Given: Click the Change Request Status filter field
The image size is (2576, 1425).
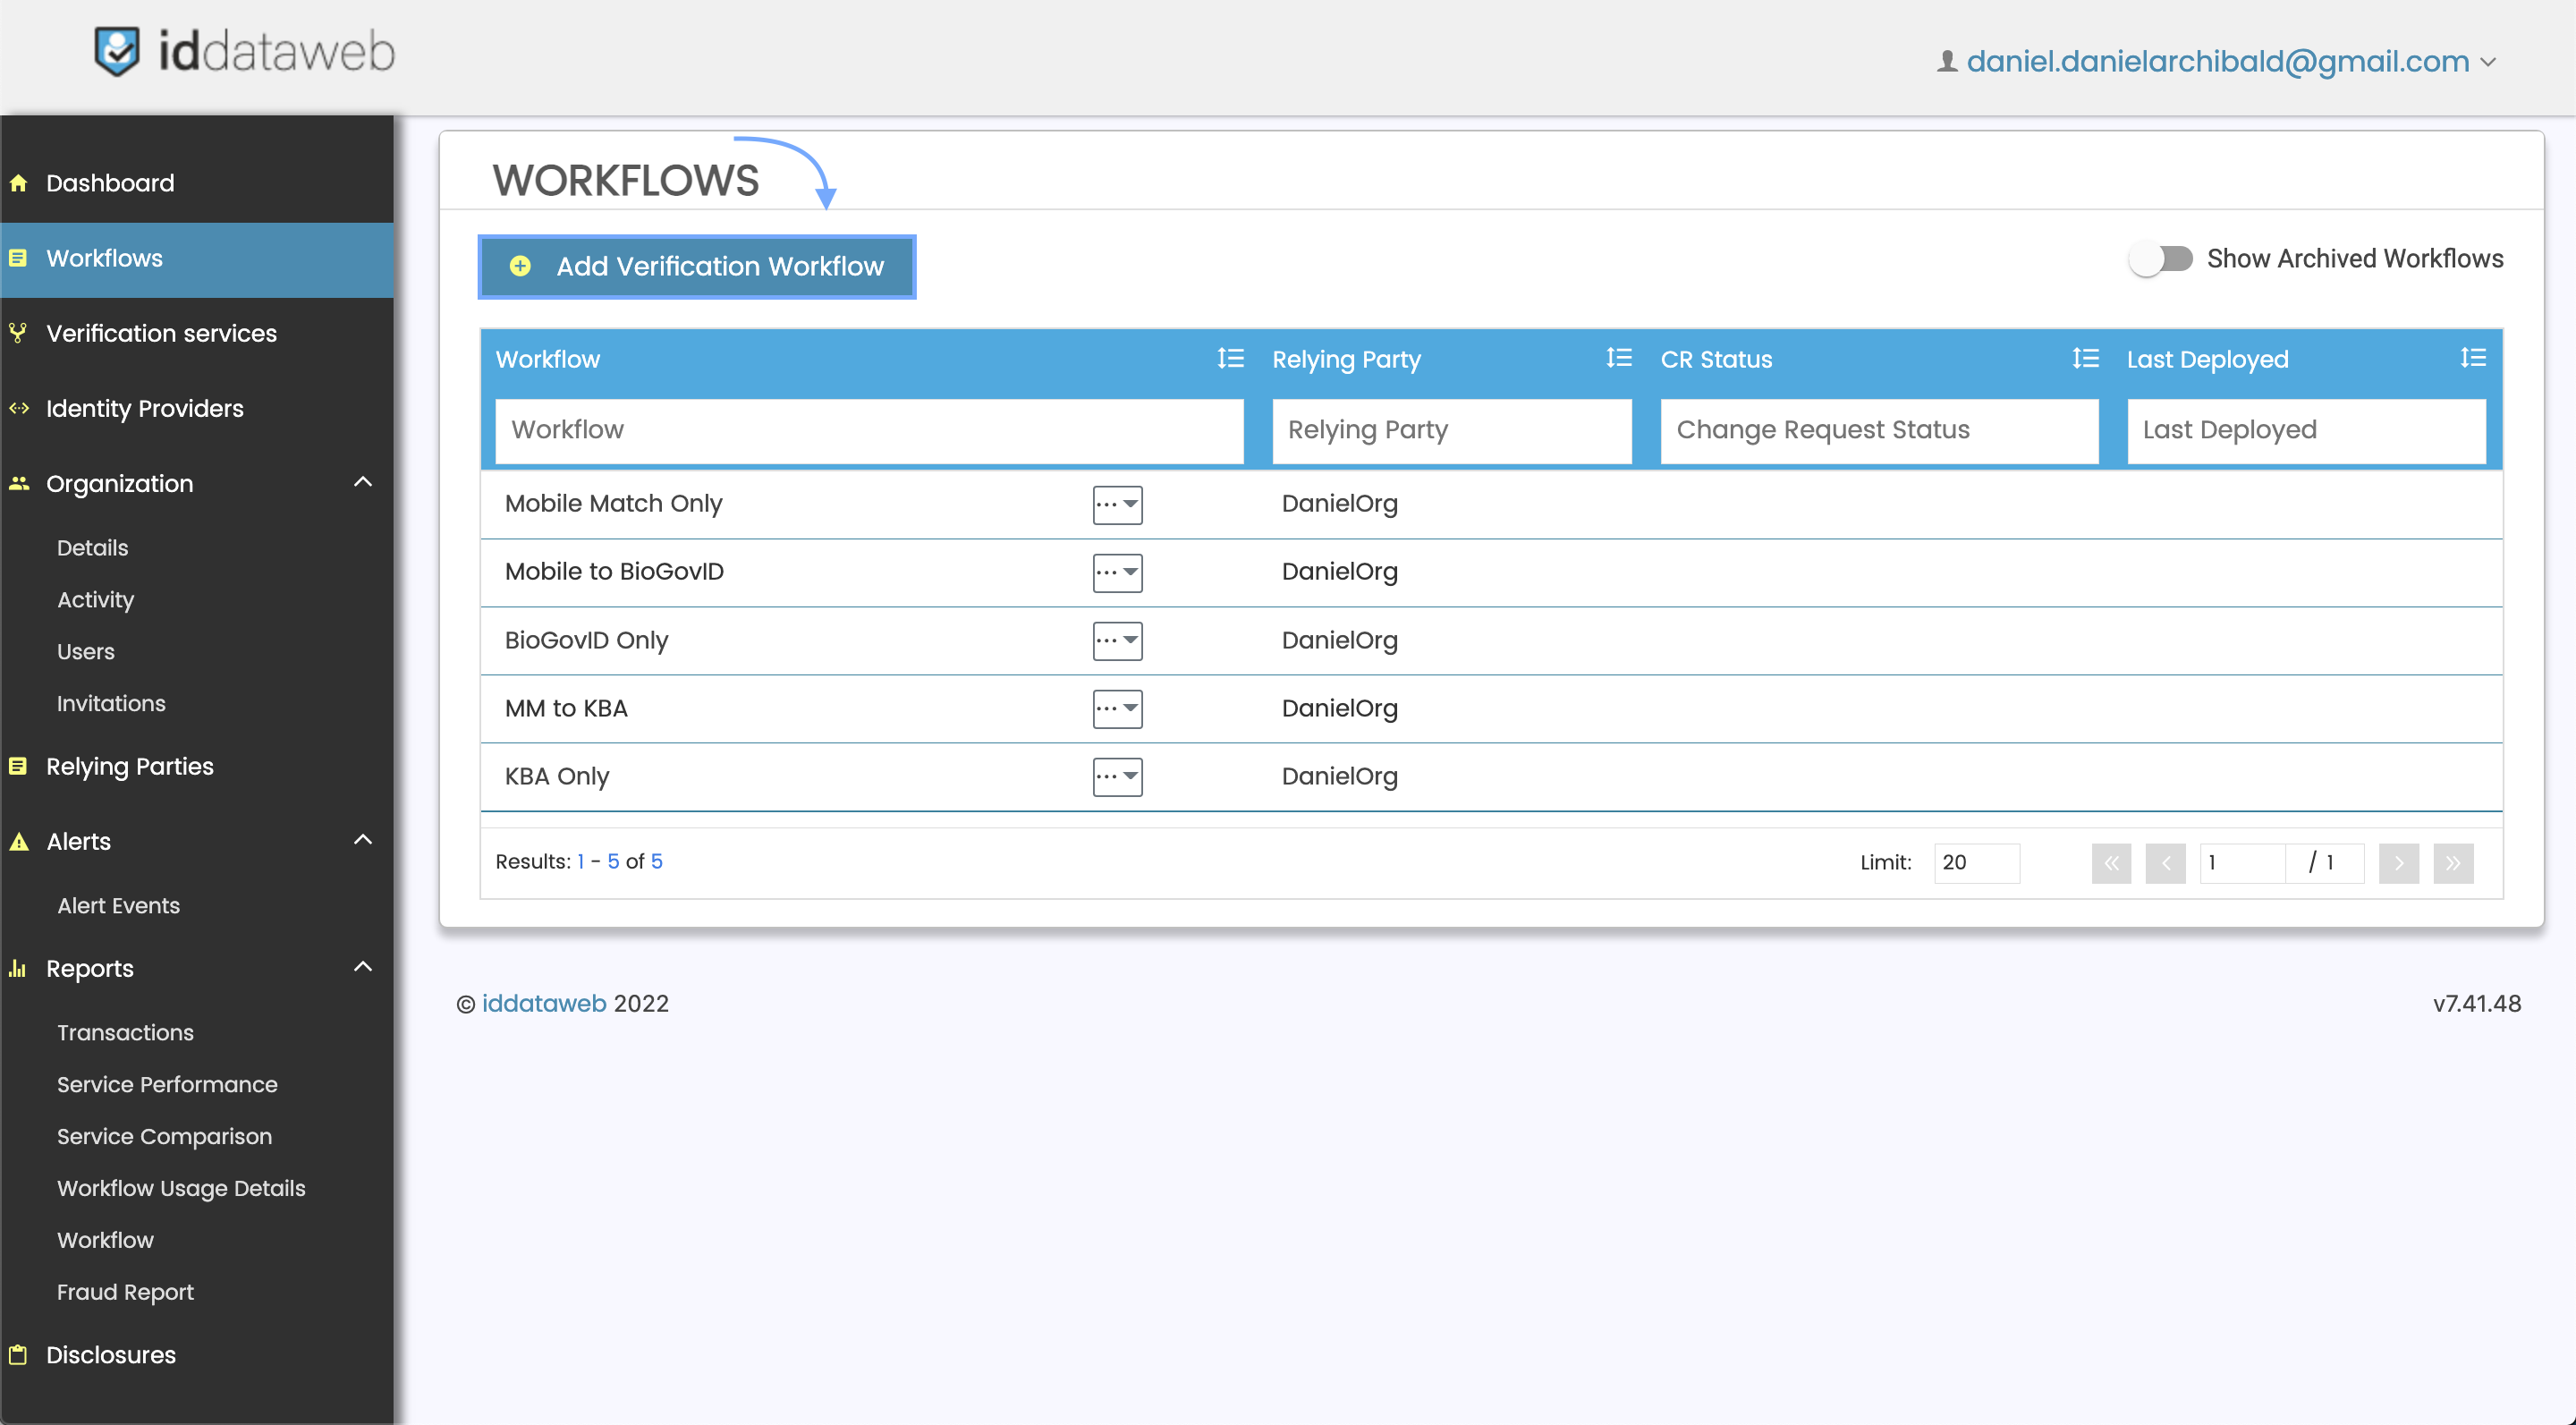Looking at the screenshot, I should click(x=1878, y=430).
